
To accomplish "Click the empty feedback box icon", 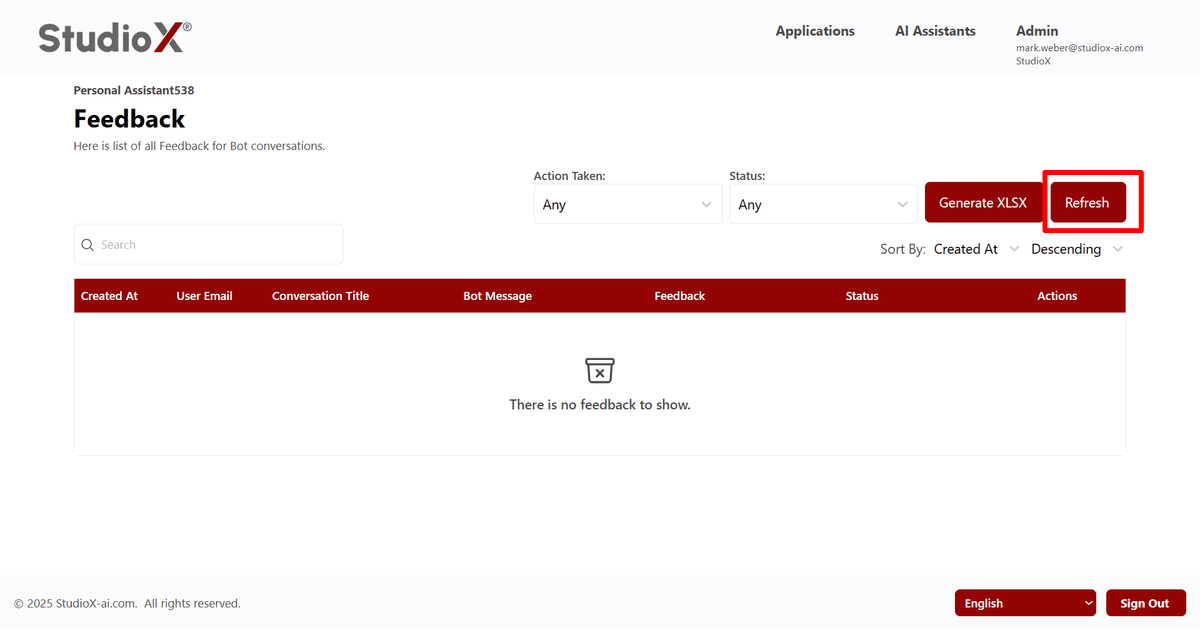I will 599,370.
